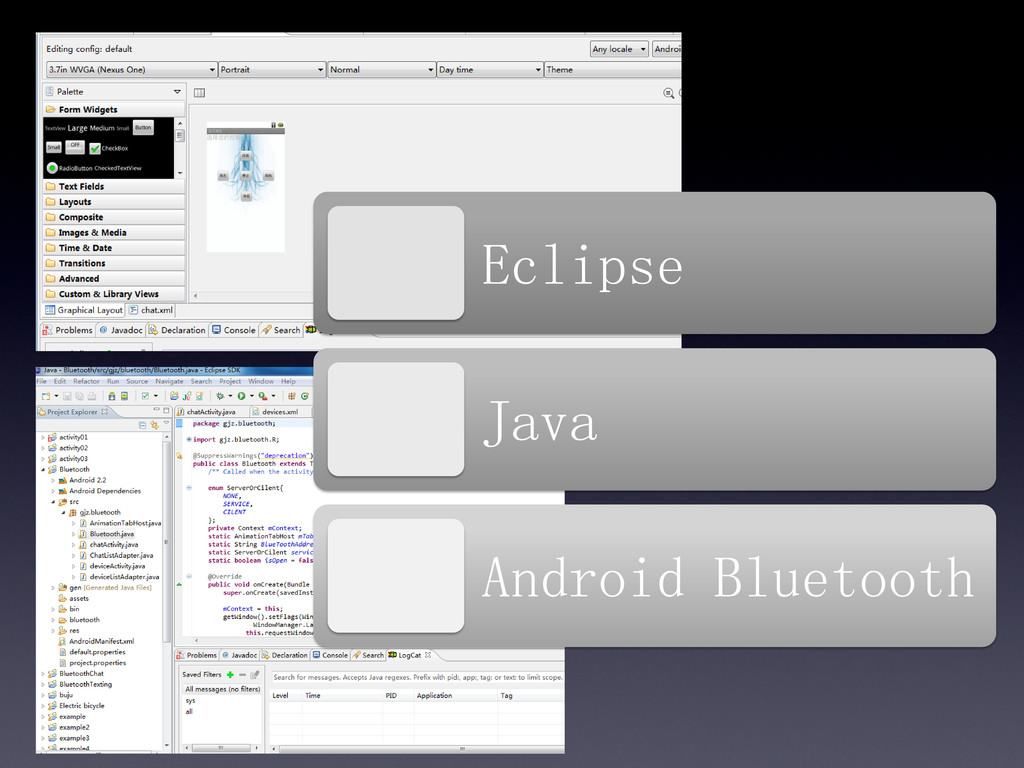Open the Day time dropdown
1024x768 pixels.
[490, 69]
